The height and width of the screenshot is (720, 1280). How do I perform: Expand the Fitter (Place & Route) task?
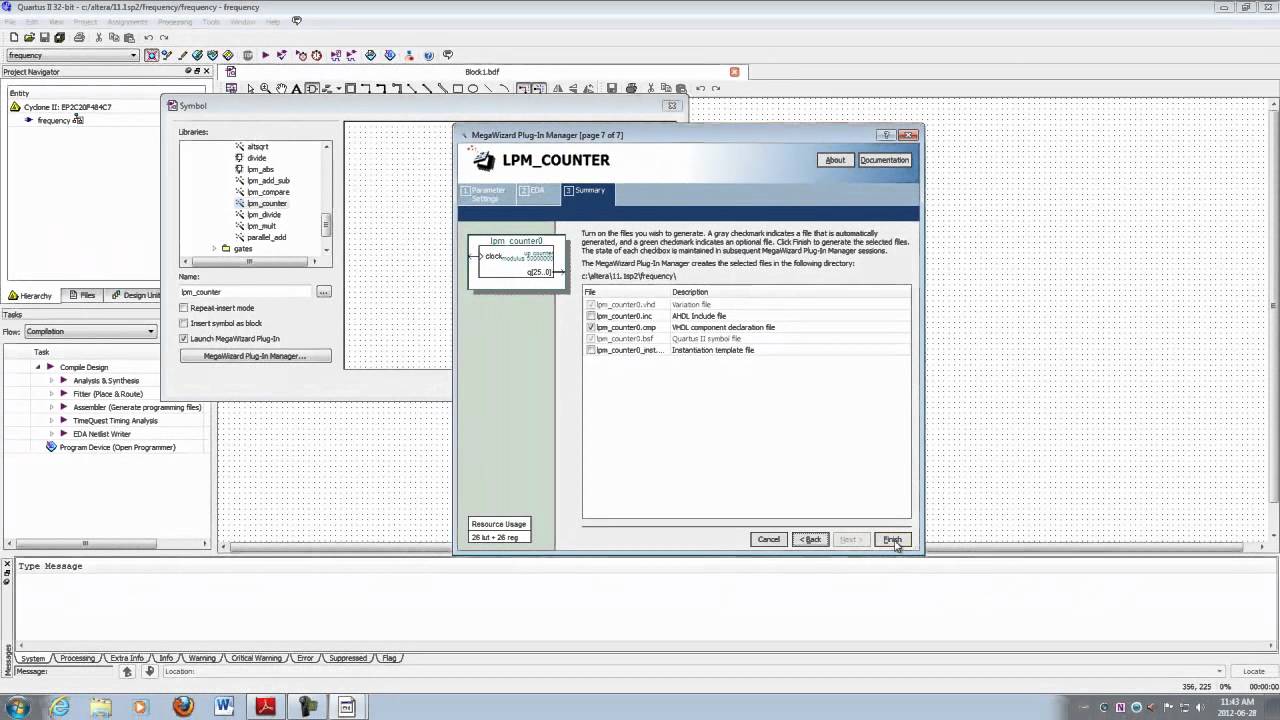[x=52, y=394]
